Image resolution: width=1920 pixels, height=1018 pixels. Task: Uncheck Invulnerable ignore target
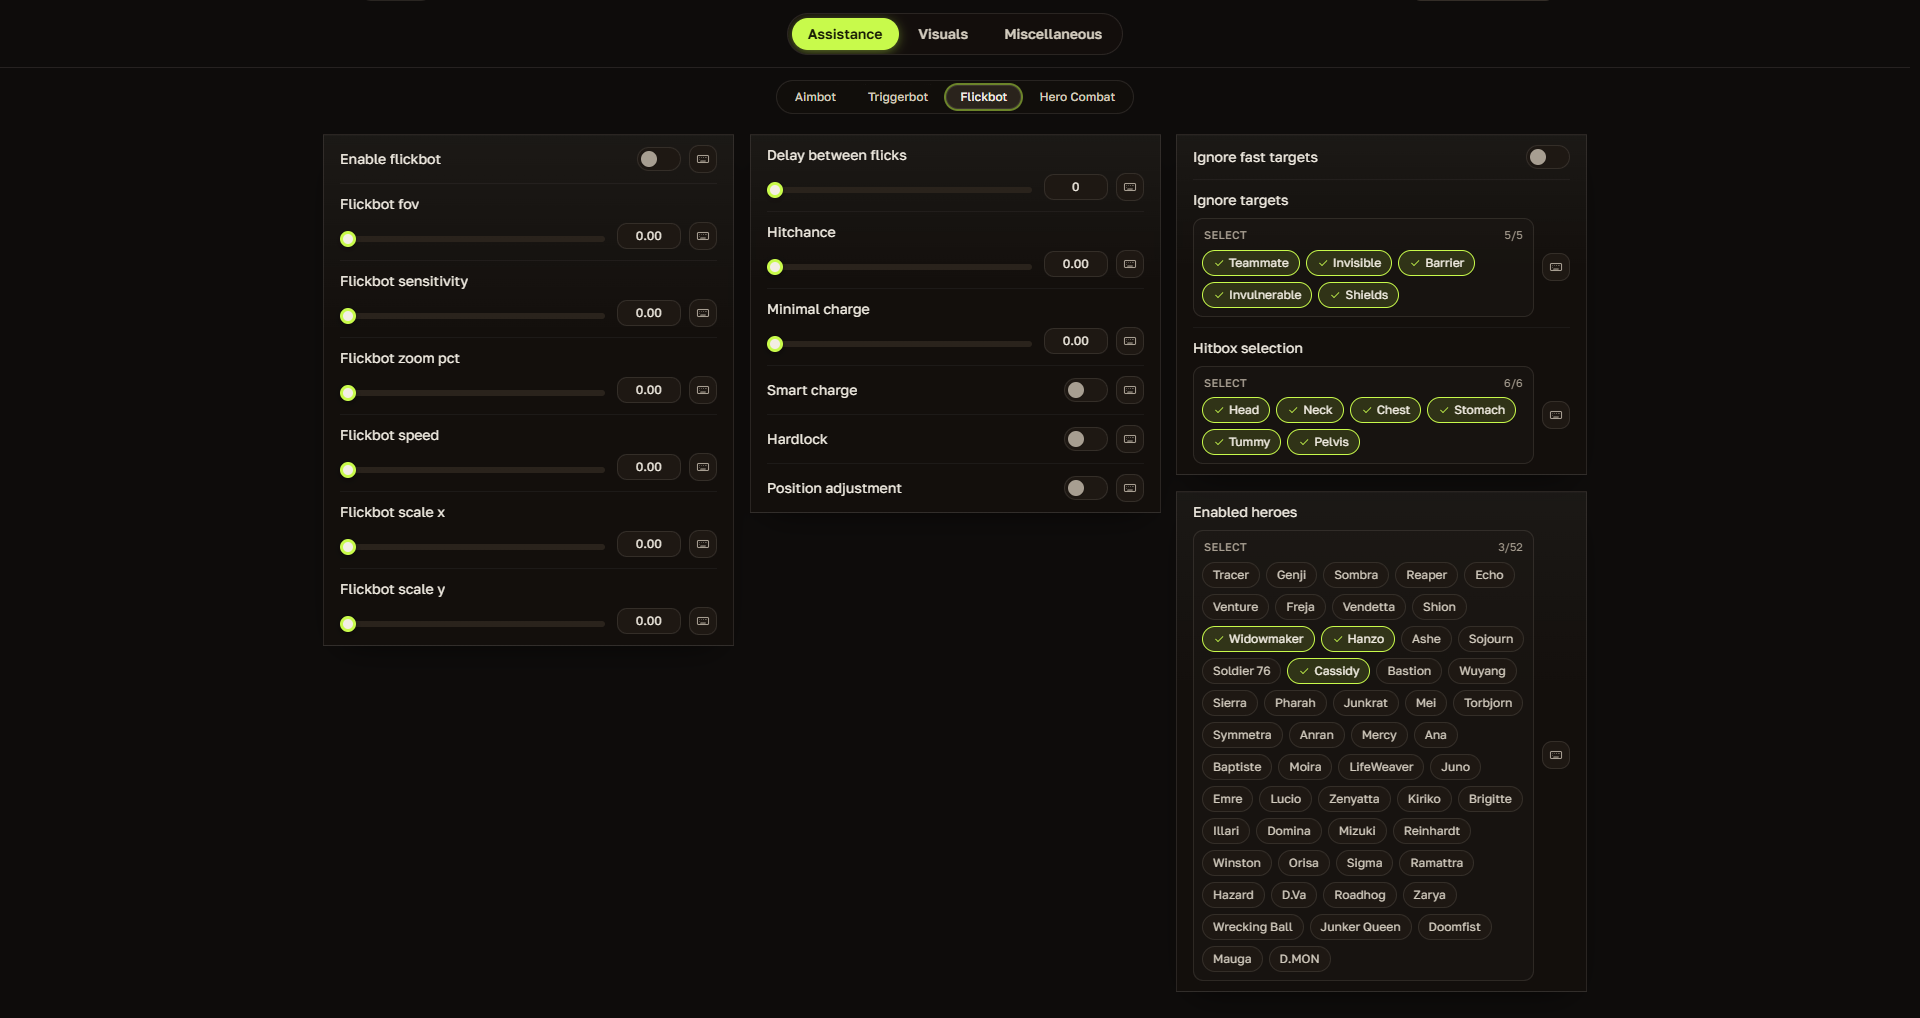click(x=1257, y=295)
